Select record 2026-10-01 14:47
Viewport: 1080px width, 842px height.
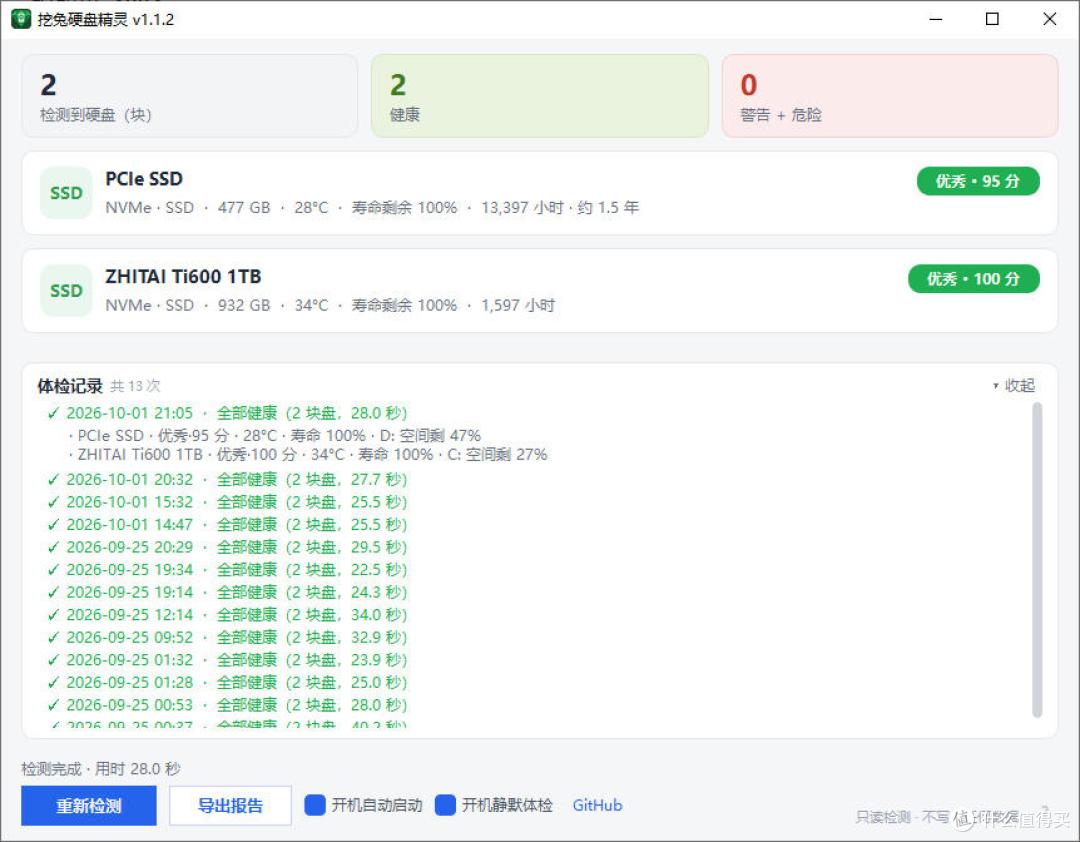227,524
